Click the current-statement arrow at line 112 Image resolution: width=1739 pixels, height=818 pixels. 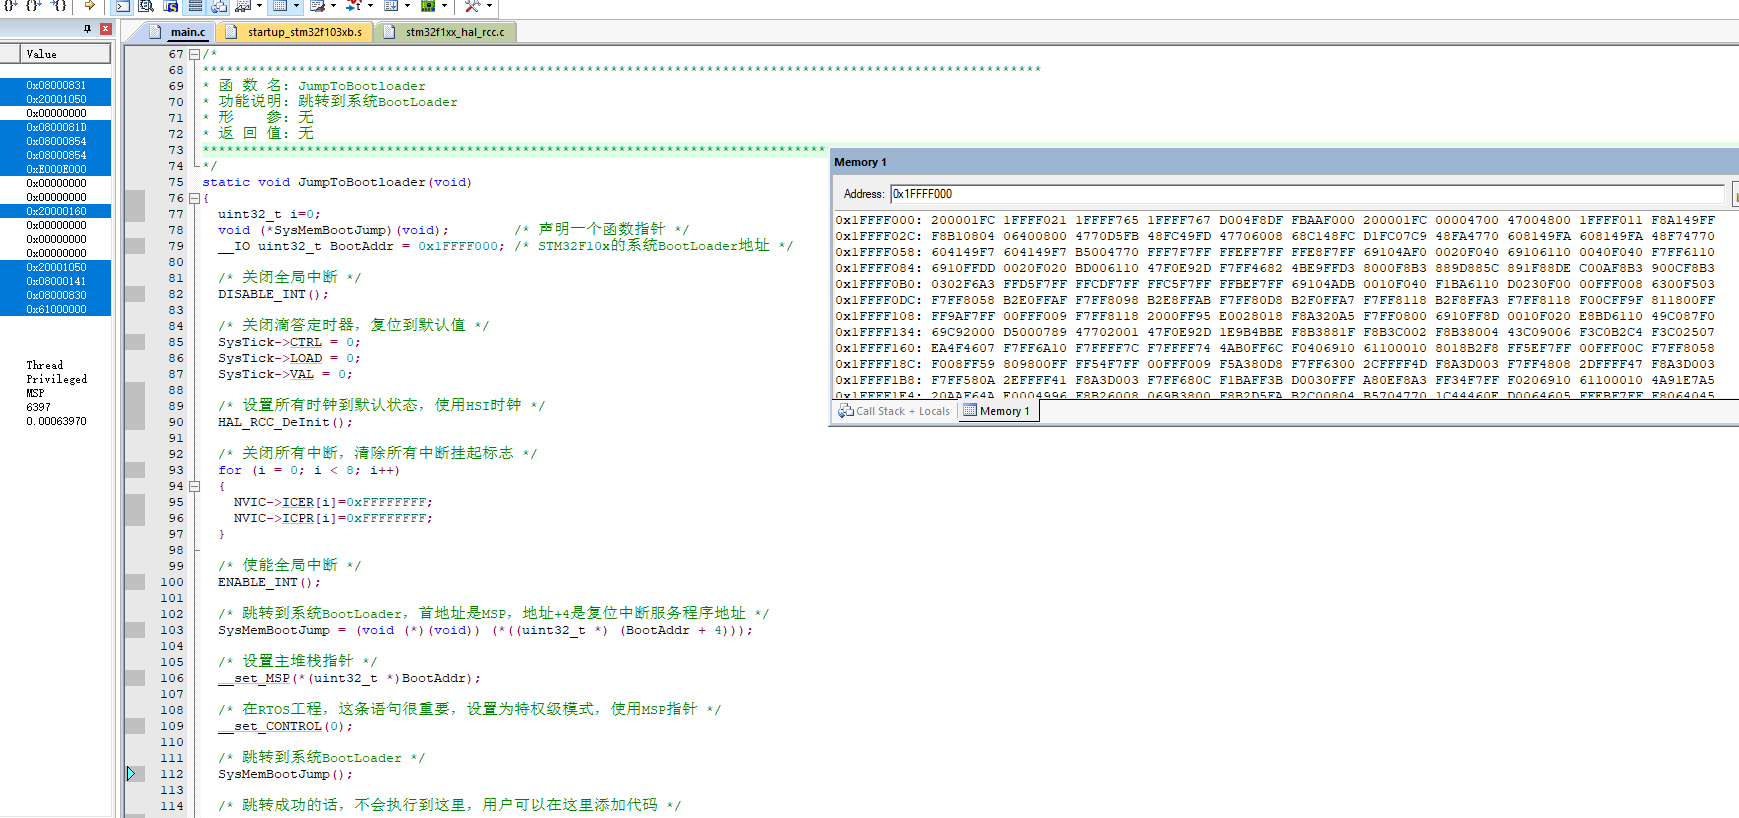click(131, 773)
